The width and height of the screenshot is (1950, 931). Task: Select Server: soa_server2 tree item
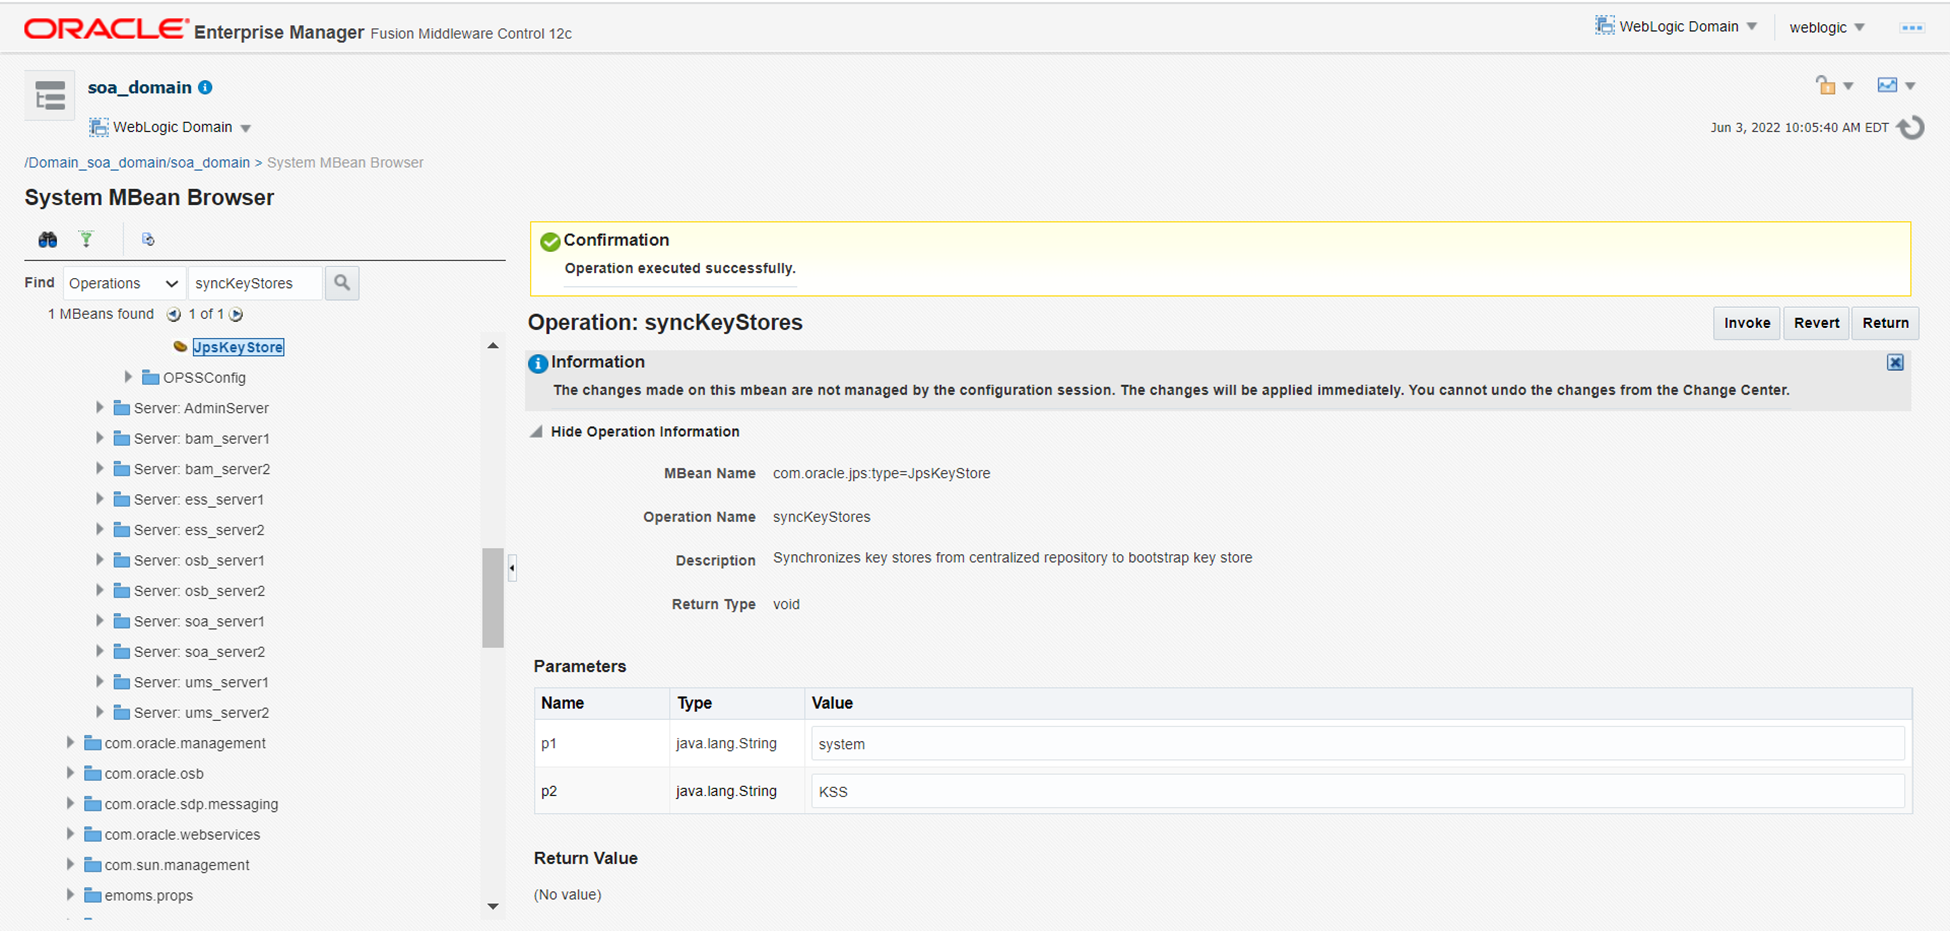click(x=199, y=652)
